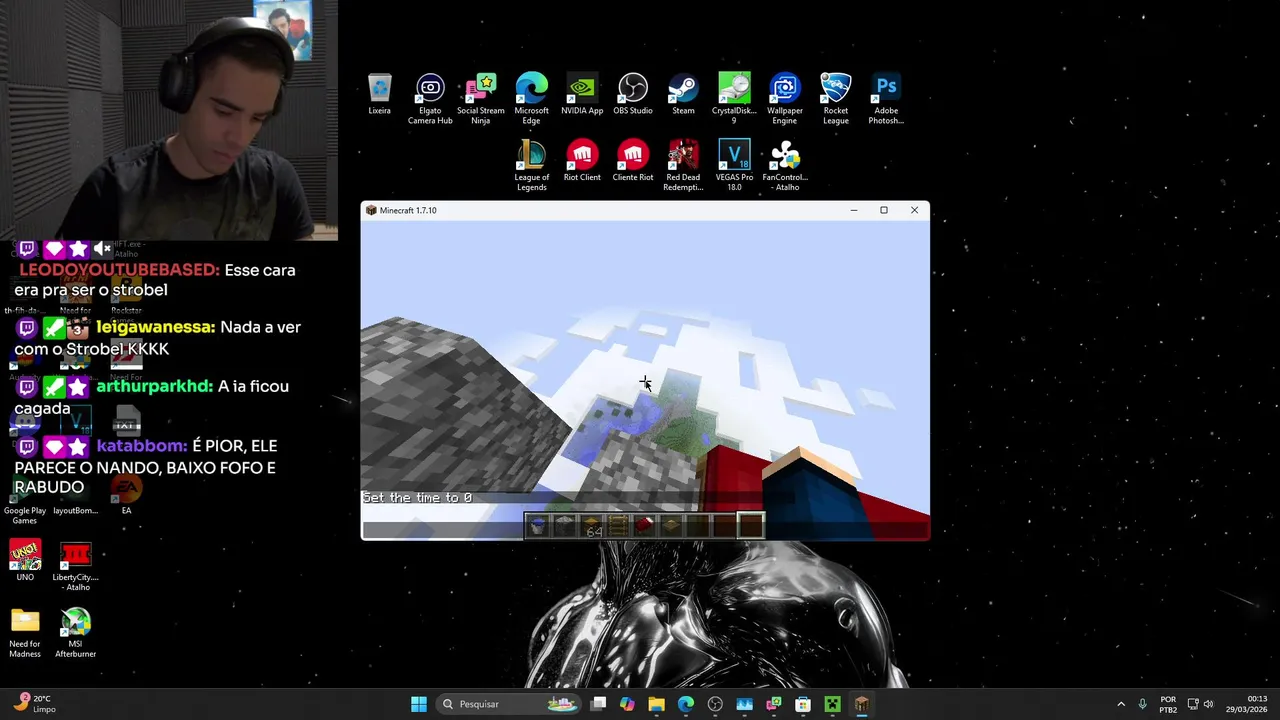Open File Explorer from the taskbar
1280x720 pixels.
656,704
